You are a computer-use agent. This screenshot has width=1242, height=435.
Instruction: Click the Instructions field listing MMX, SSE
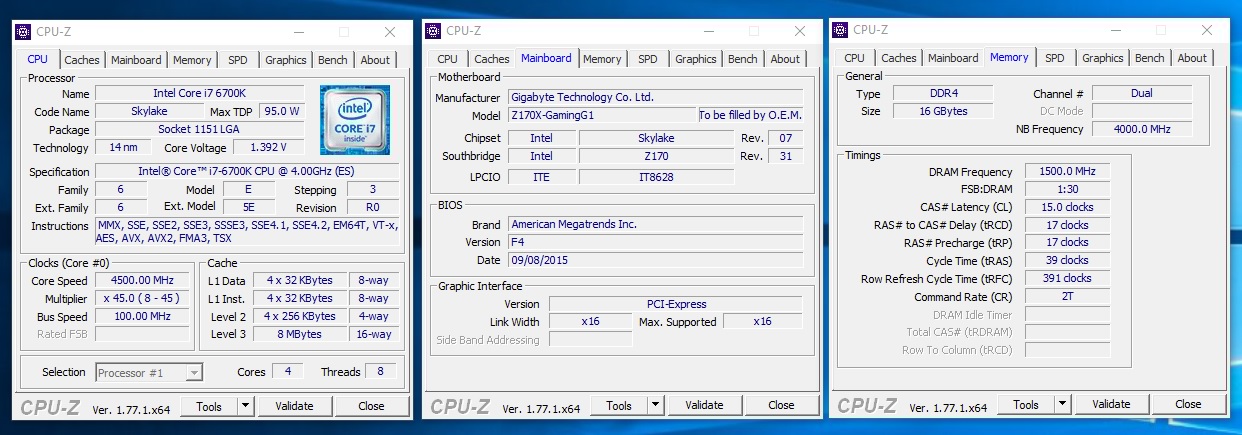coord(246,232)
